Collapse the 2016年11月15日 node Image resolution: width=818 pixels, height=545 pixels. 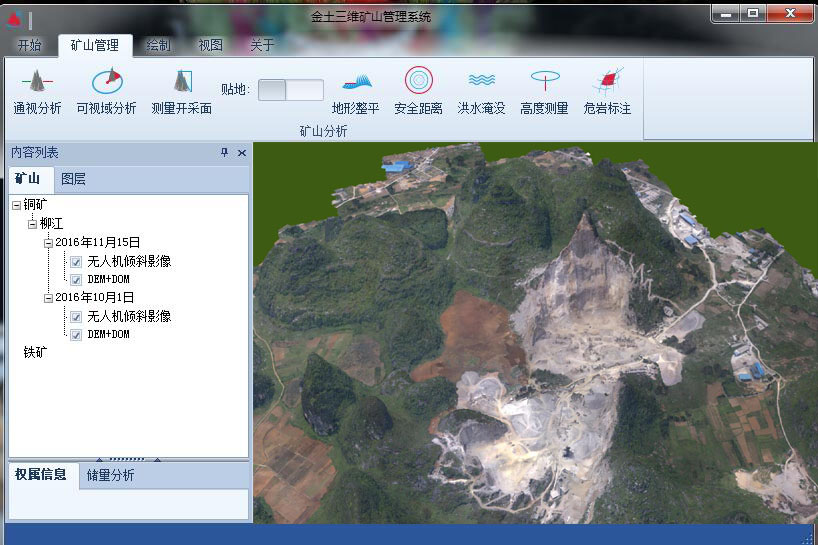coord(49,243)
